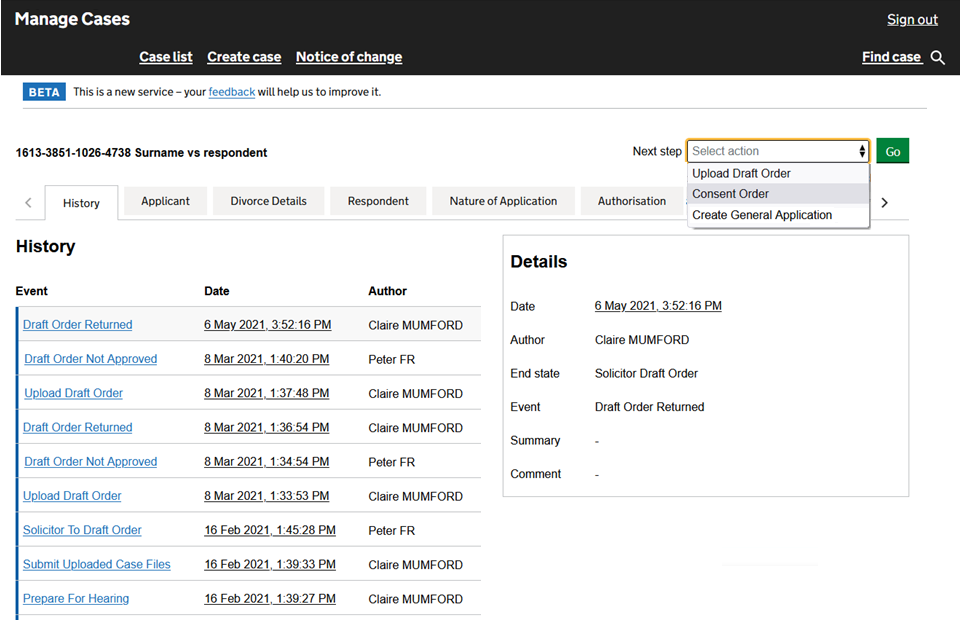
Task: Choose Upload Draft Order from dropdown list
Action: click(741, 173)
